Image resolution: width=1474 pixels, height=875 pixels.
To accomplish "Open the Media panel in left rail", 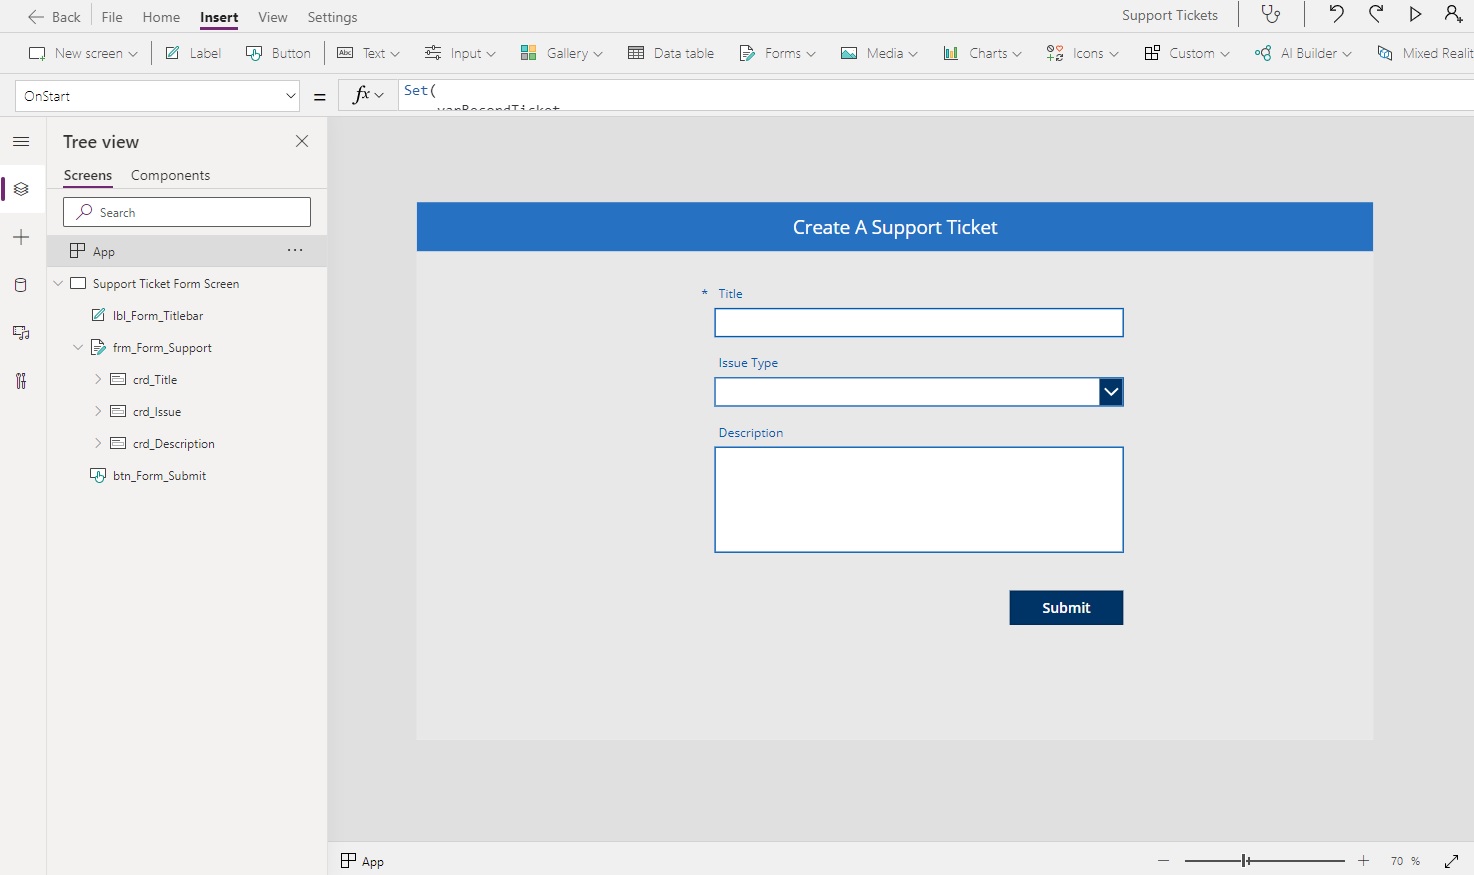I will click(x=21, y=333).
